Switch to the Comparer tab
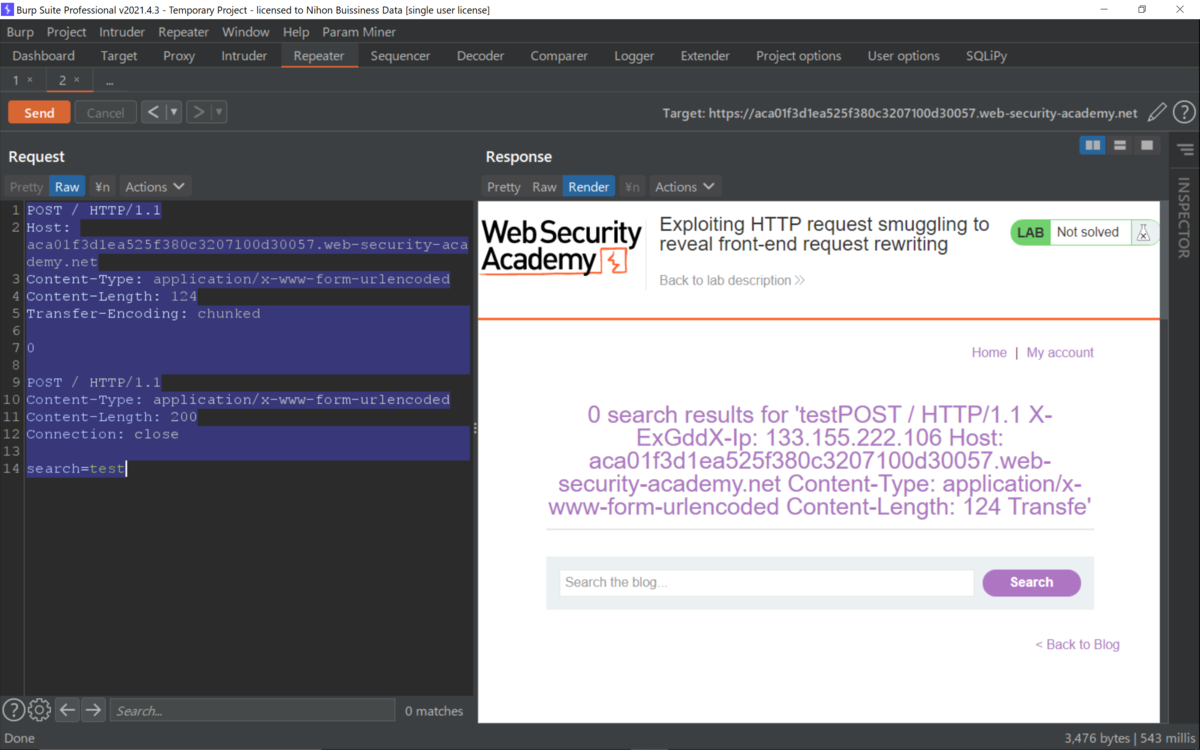 point(559,56)
